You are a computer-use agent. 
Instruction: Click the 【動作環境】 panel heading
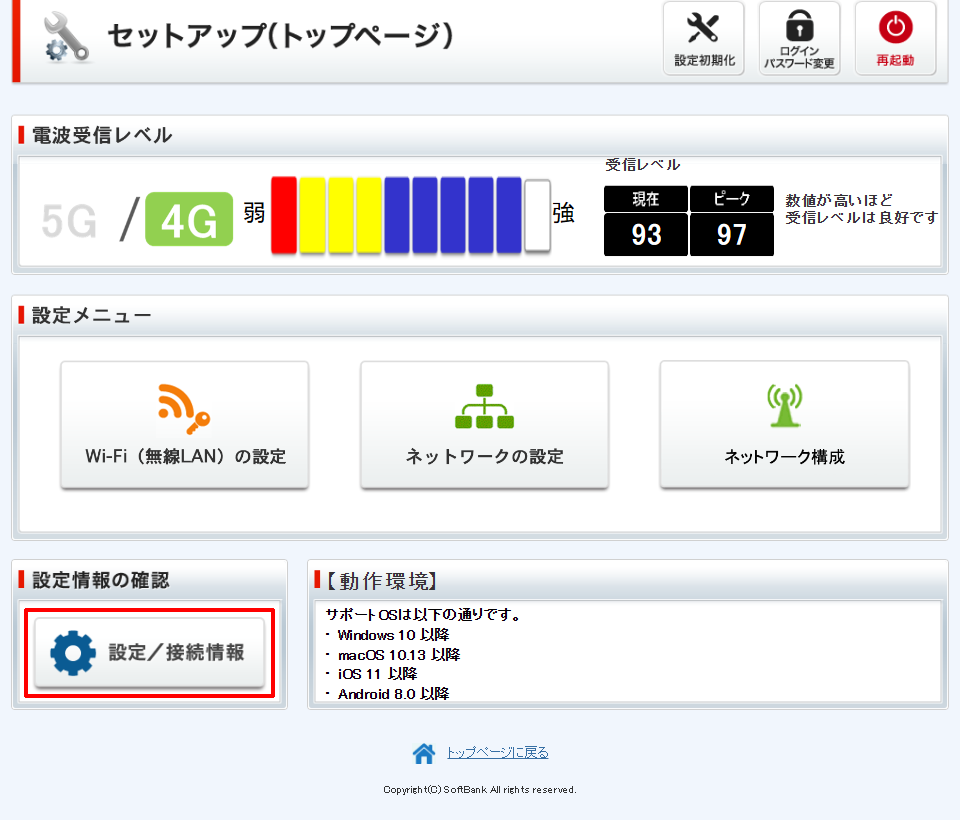[382, 581]
